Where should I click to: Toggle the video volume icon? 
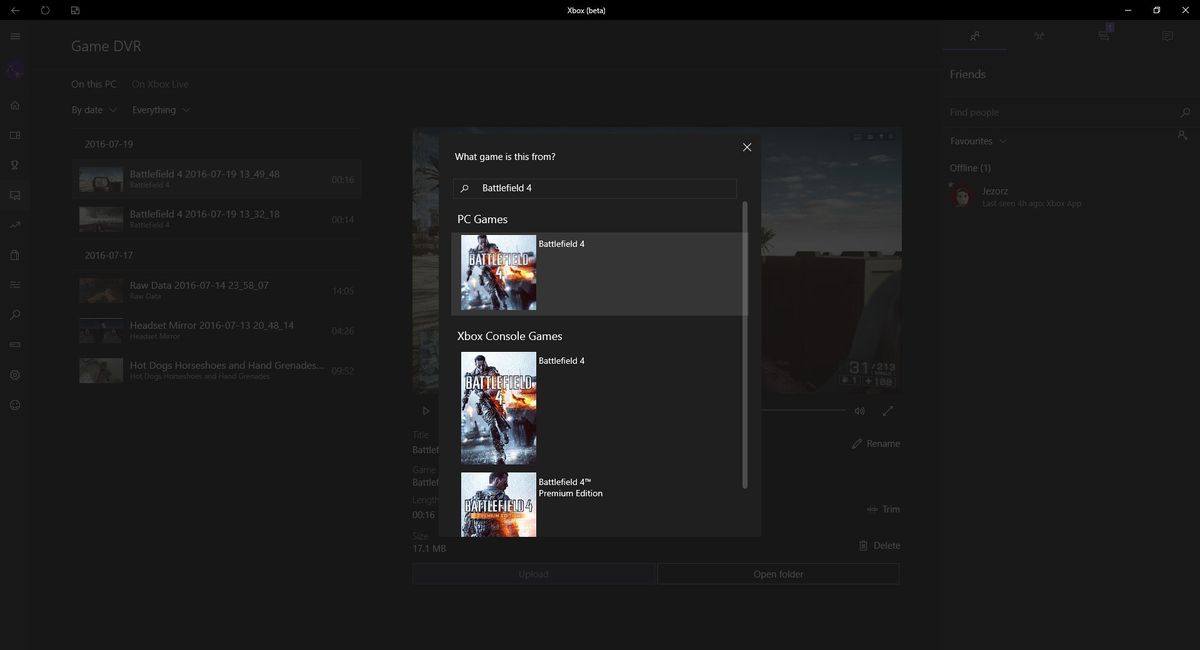[859, 411]
